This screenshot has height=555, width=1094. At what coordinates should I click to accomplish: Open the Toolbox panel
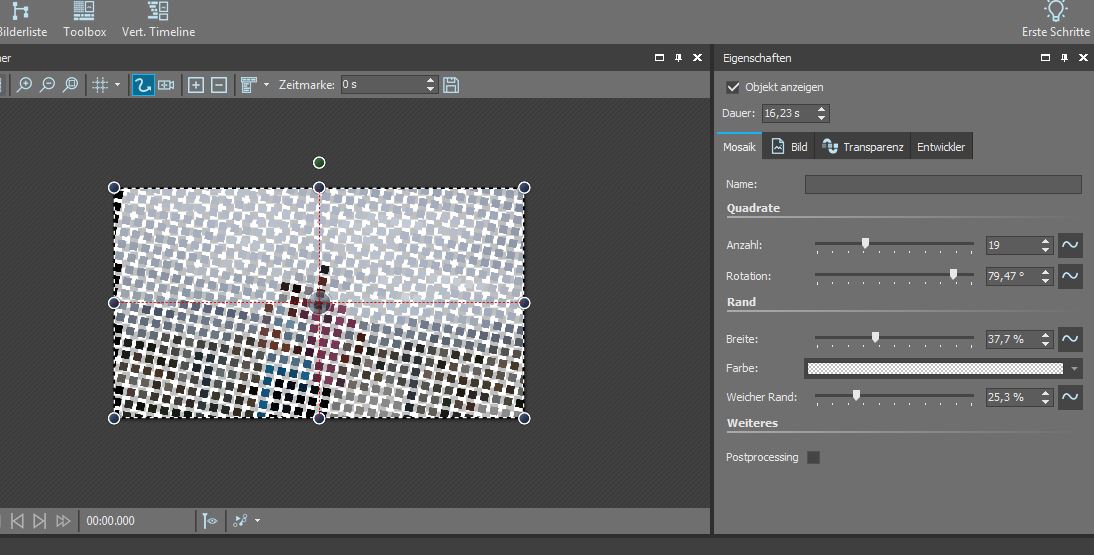click(x=84, y=20)
